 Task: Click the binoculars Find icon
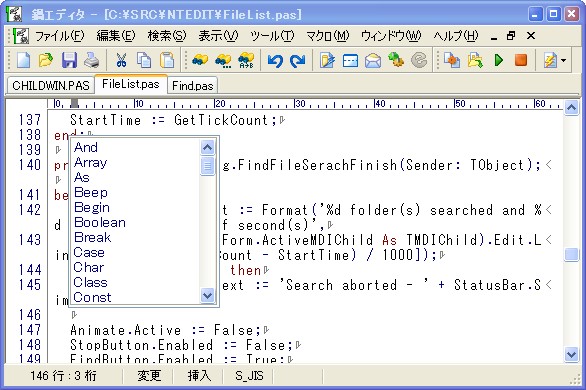pos(200,60)
